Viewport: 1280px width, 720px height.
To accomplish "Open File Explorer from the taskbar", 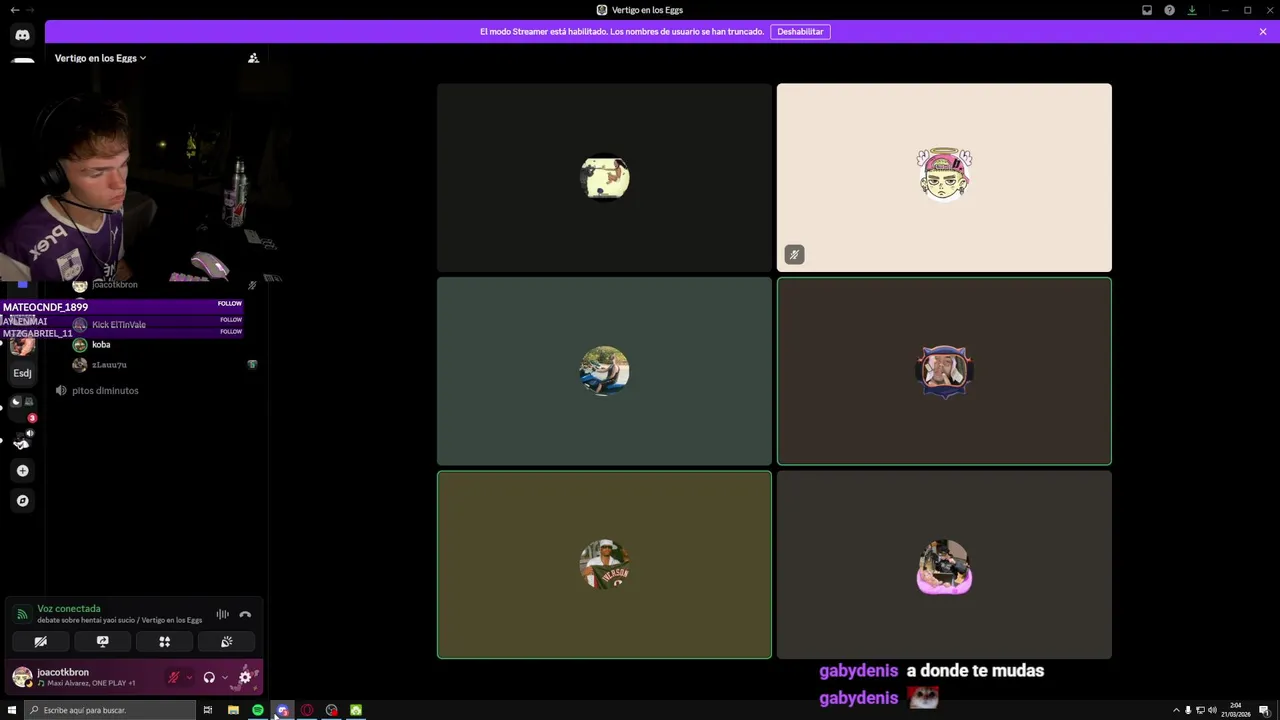I will (x=233, y=710).
